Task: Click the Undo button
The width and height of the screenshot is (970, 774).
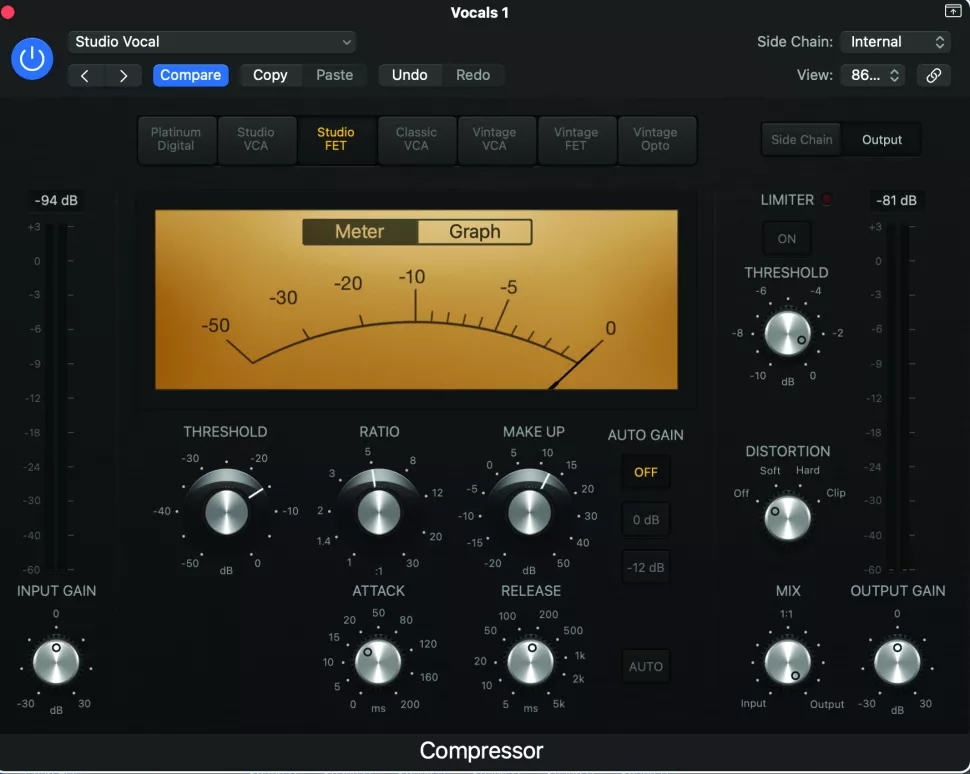Action: pos(410,75)
